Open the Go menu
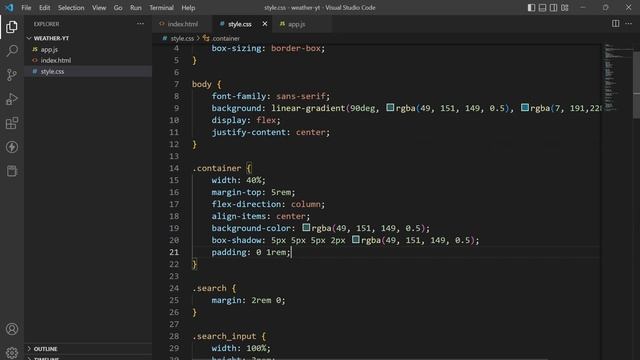 (118, 7)
